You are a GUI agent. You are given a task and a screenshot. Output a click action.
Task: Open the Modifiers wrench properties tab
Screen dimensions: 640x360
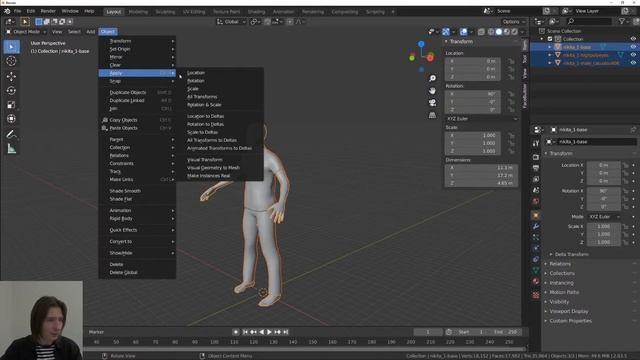pyautogui.click(x=536, y=227)
